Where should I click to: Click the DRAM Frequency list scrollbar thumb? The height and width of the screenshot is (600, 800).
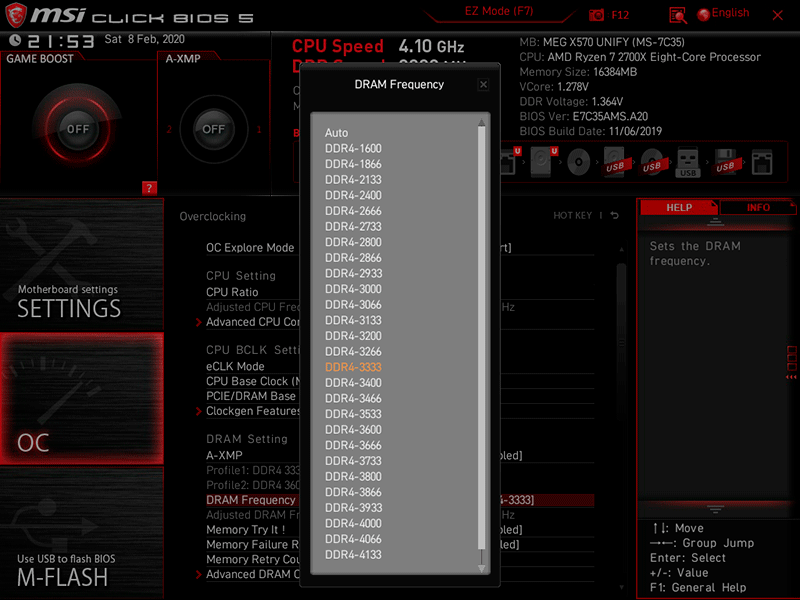[481, 337]
